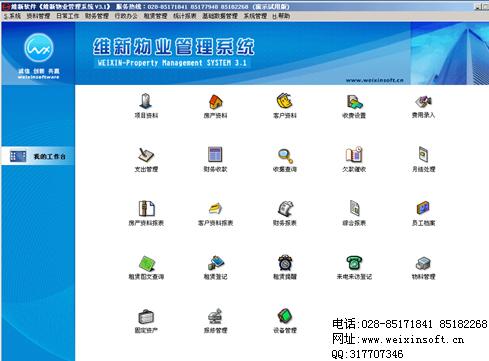Image resolution: width=489 pixels, height=361 pixels.
Task: Click the 客户资料 icon
Action: point(285,101)
